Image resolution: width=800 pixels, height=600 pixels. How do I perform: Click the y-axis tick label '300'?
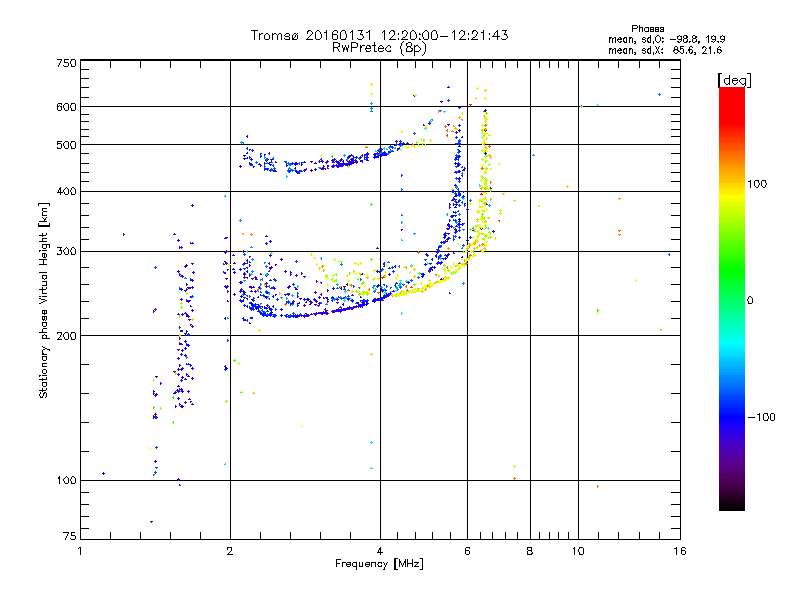pyautogui.click(x=66, y=252)
